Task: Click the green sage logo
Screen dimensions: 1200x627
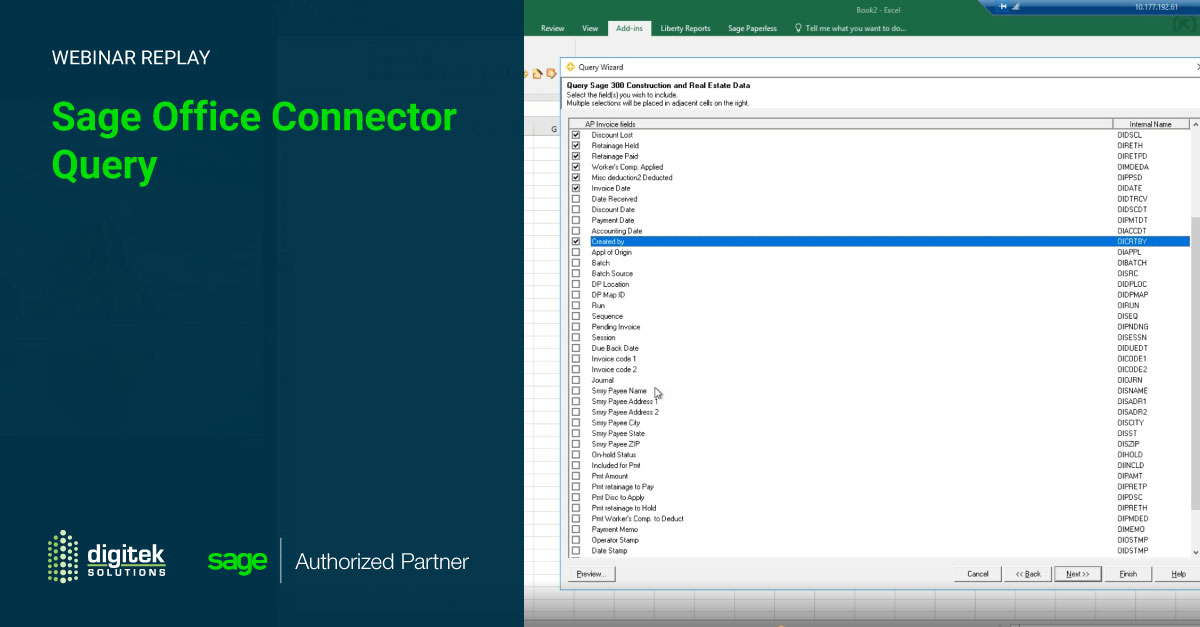Action: [237, 561]
